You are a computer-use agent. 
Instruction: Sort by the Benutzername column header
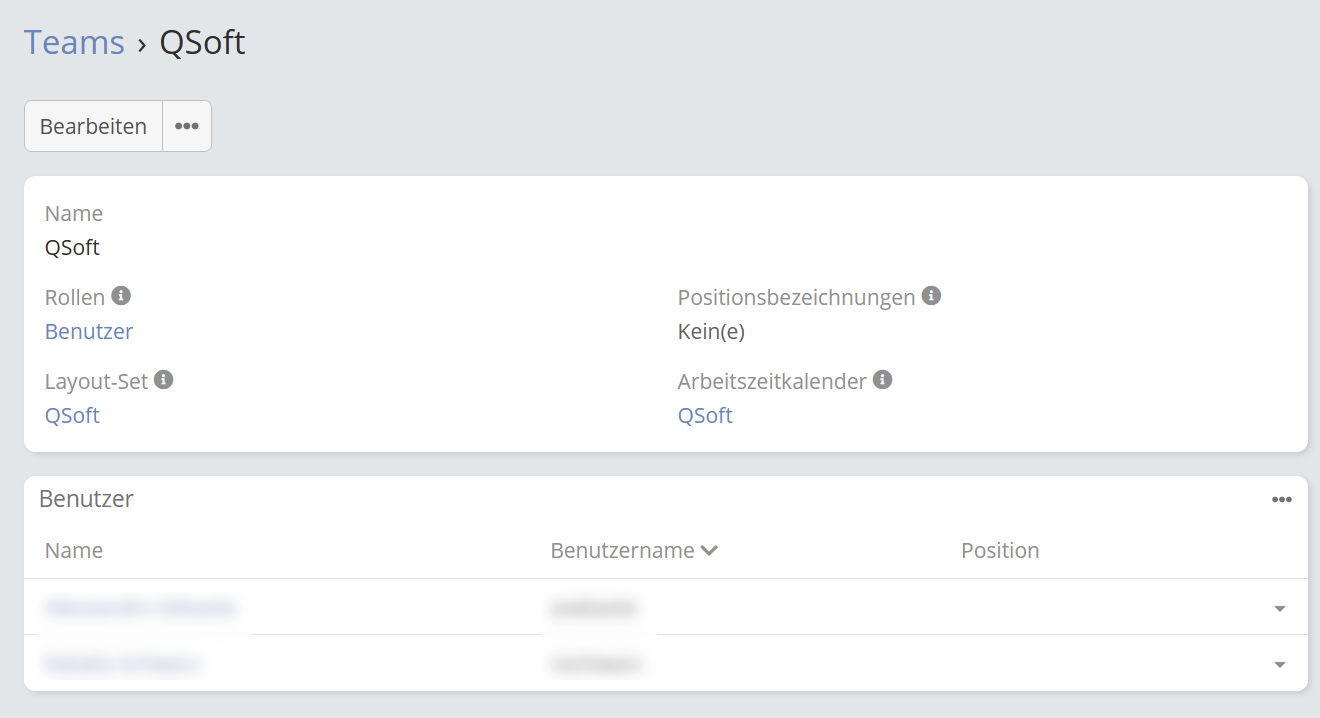coord(622,550)
